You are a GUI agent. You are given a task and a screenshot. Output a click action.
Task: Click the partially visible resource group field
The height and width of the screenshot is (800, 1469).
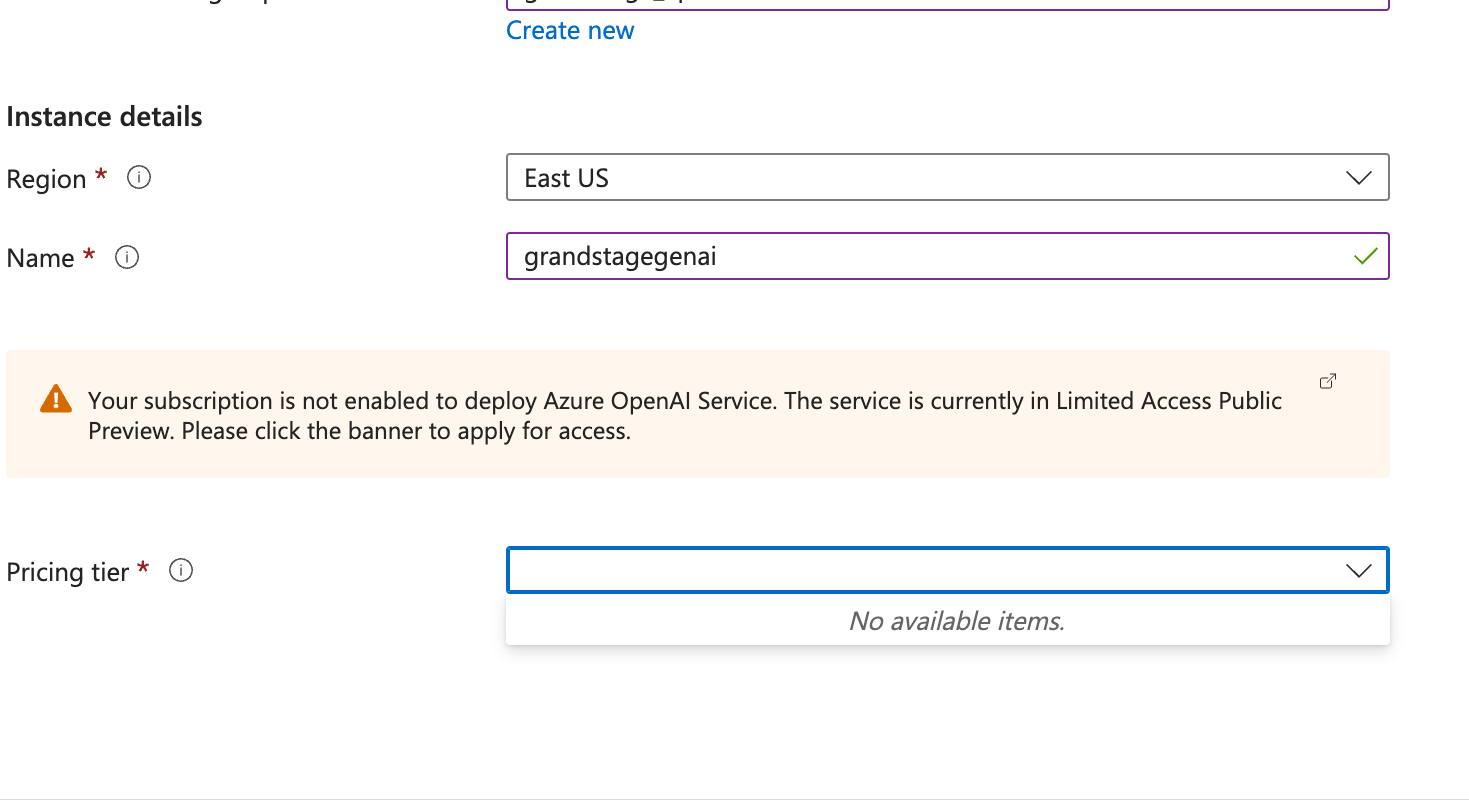tap(947, 5)
